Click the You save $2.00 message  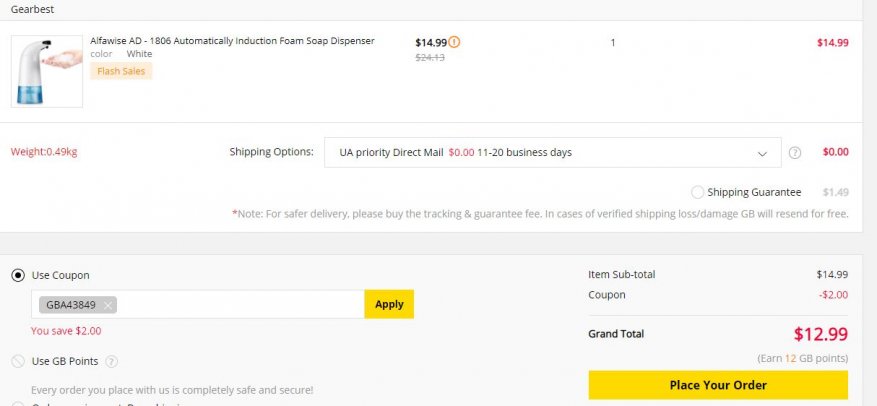(66, 331)
